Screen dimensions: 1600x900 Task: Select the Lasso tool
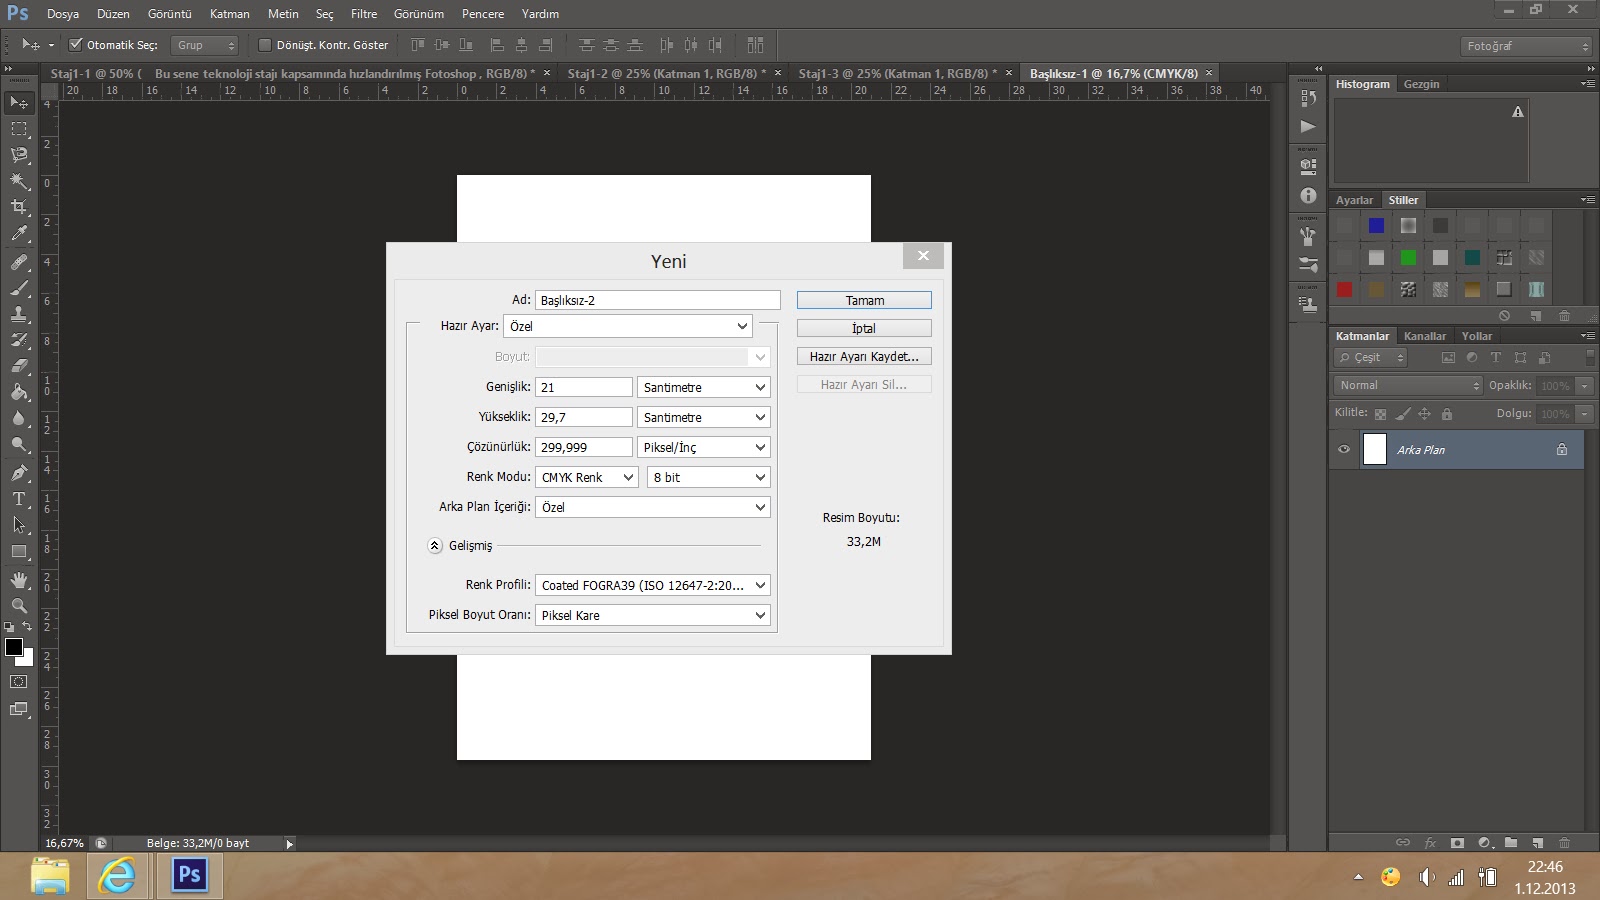(19, 155)
